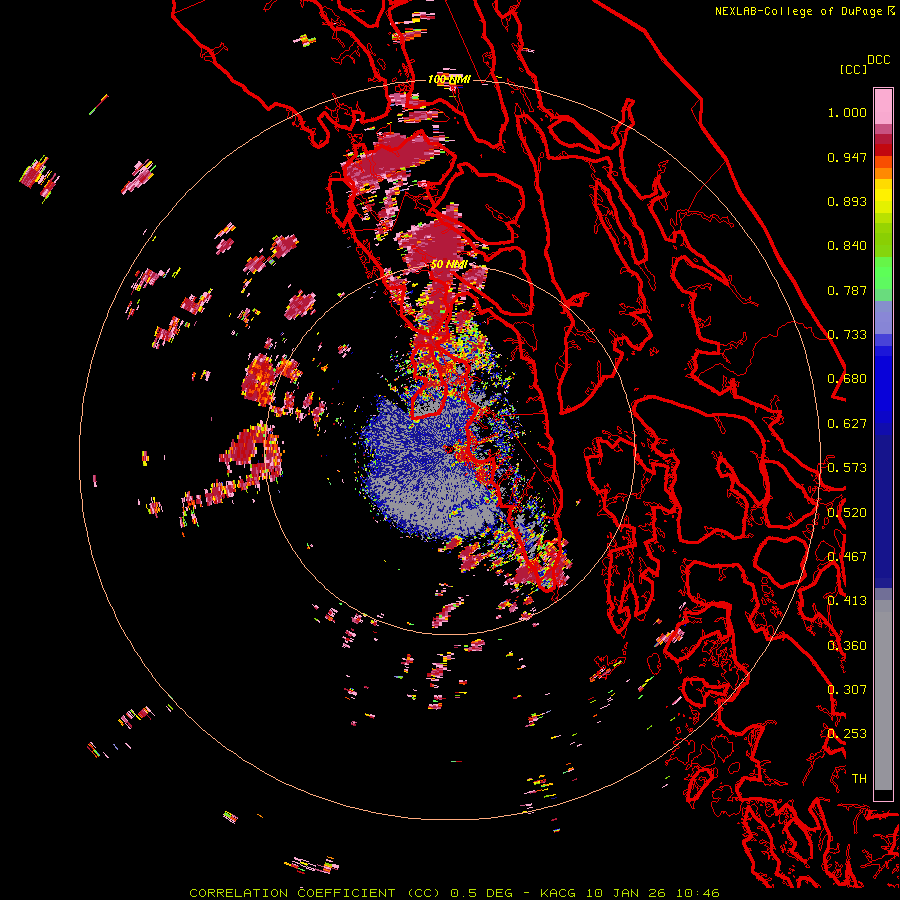Click the 100 NMI range ring label
This screenshot has width=900, height=900.
(x=449, y=79)
